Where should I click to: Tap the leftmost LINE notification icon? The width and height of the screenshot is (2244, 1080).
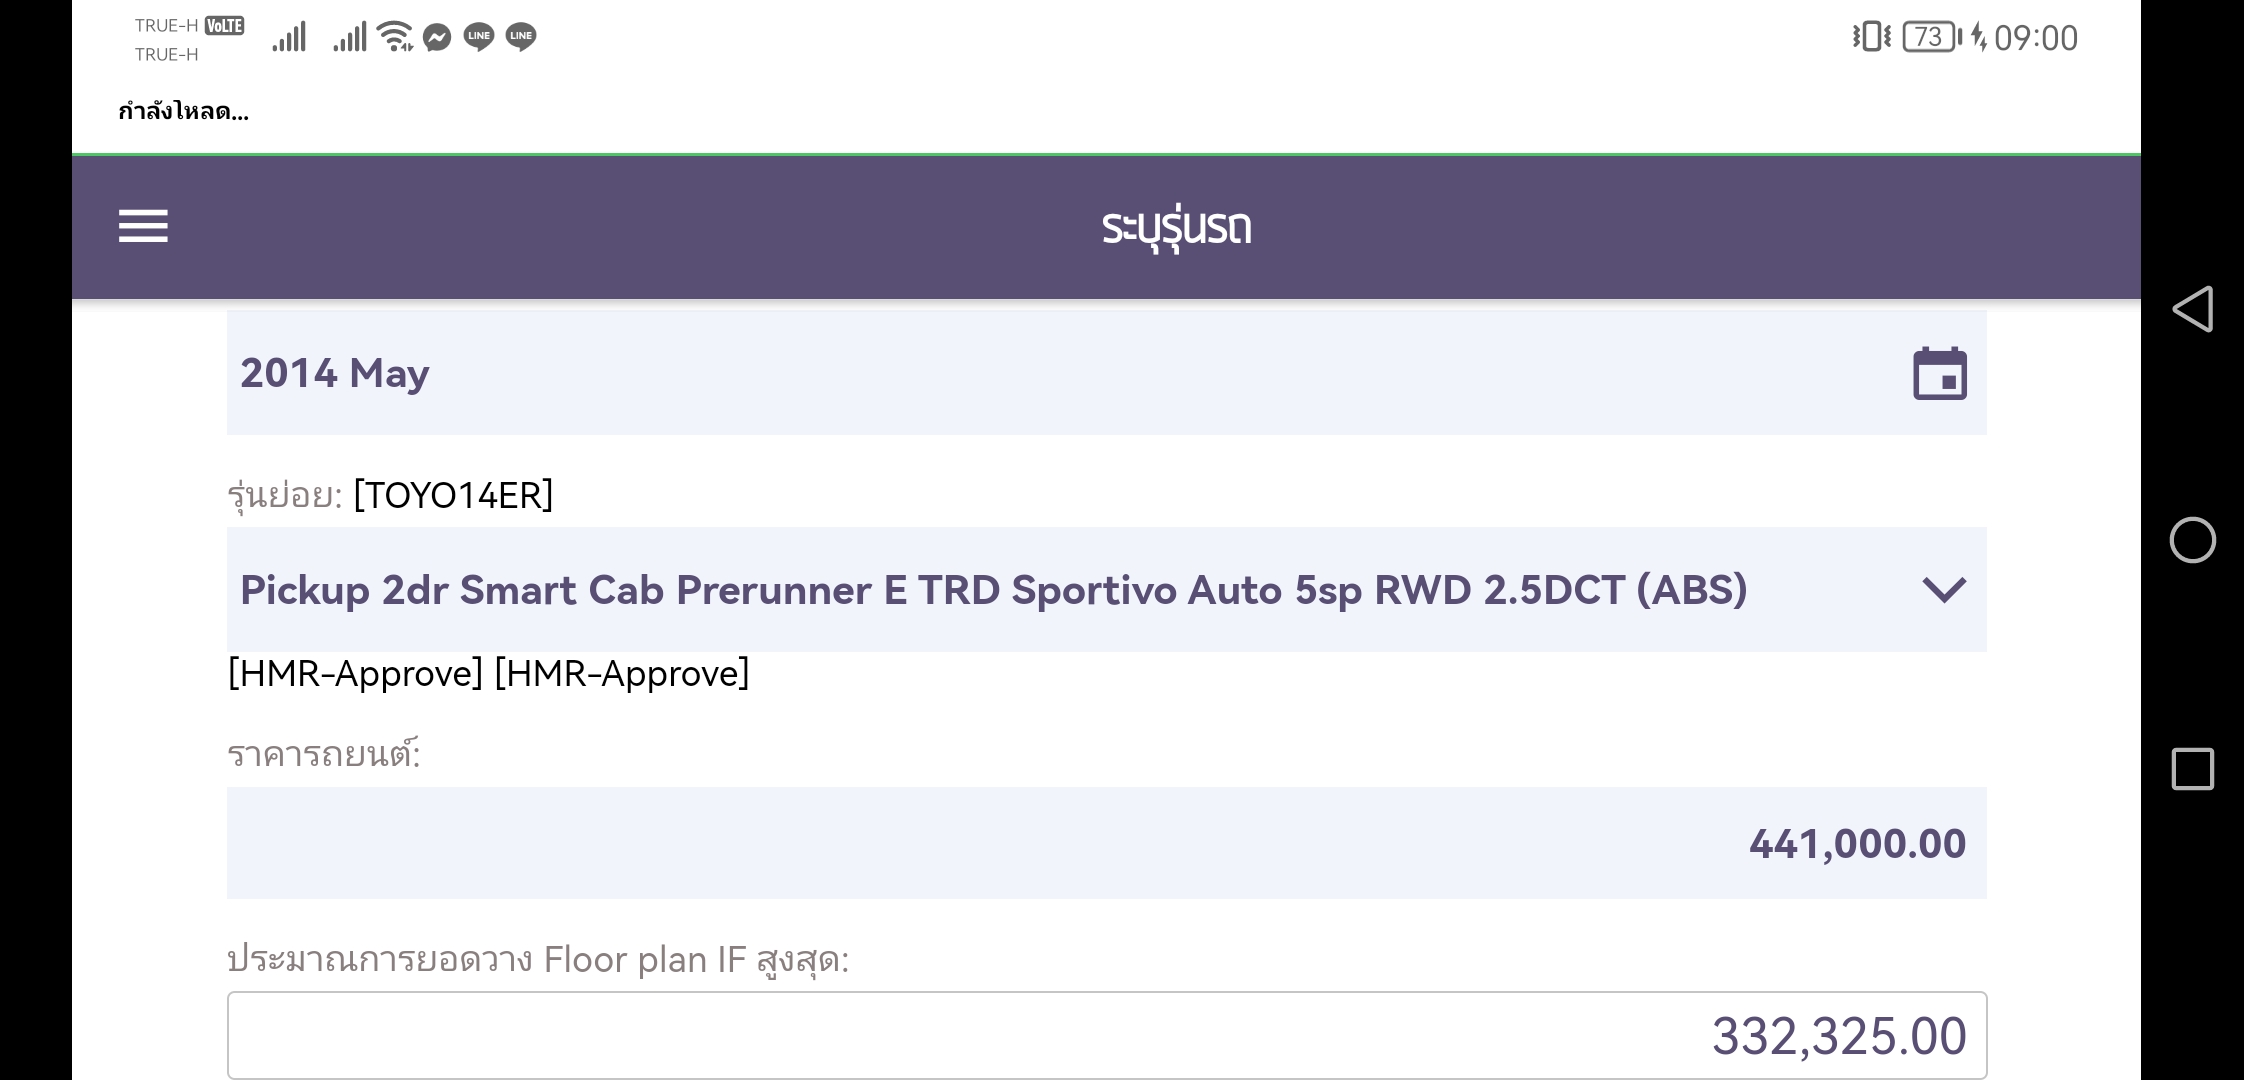(x=479, y=37)
